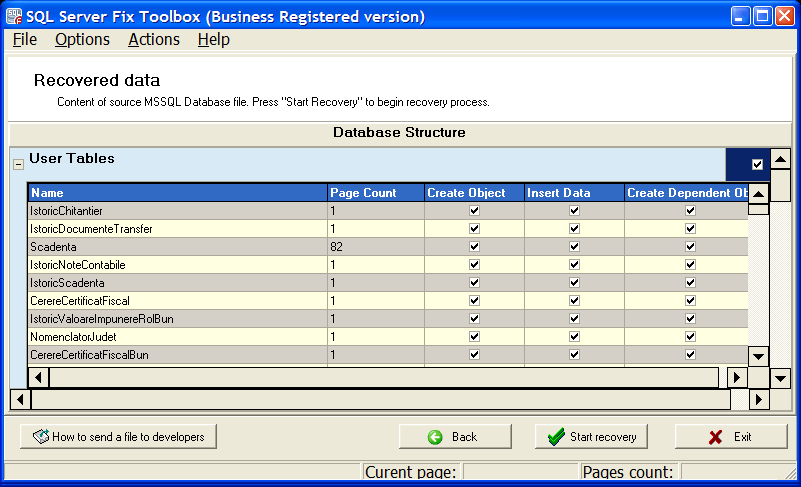Toggle Create Object for IstoricScadenta
This screenshot has width=801, height=487.
474,283
